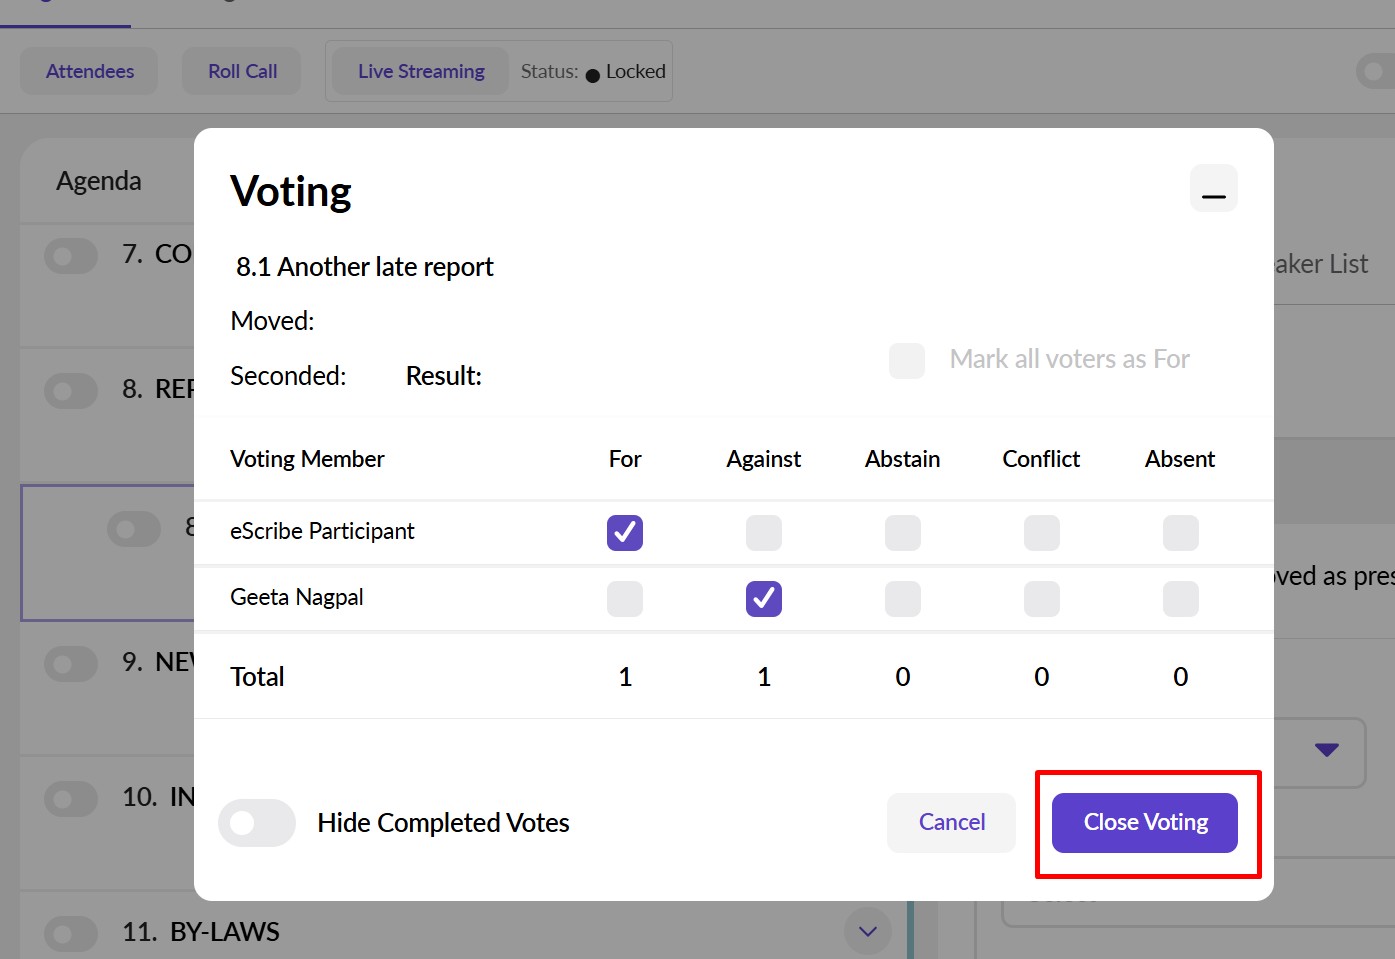Screen dimensions: 1395x959
Task: Toggle switch beside 11. BY-LAWS
Action: tap(70, 934)
